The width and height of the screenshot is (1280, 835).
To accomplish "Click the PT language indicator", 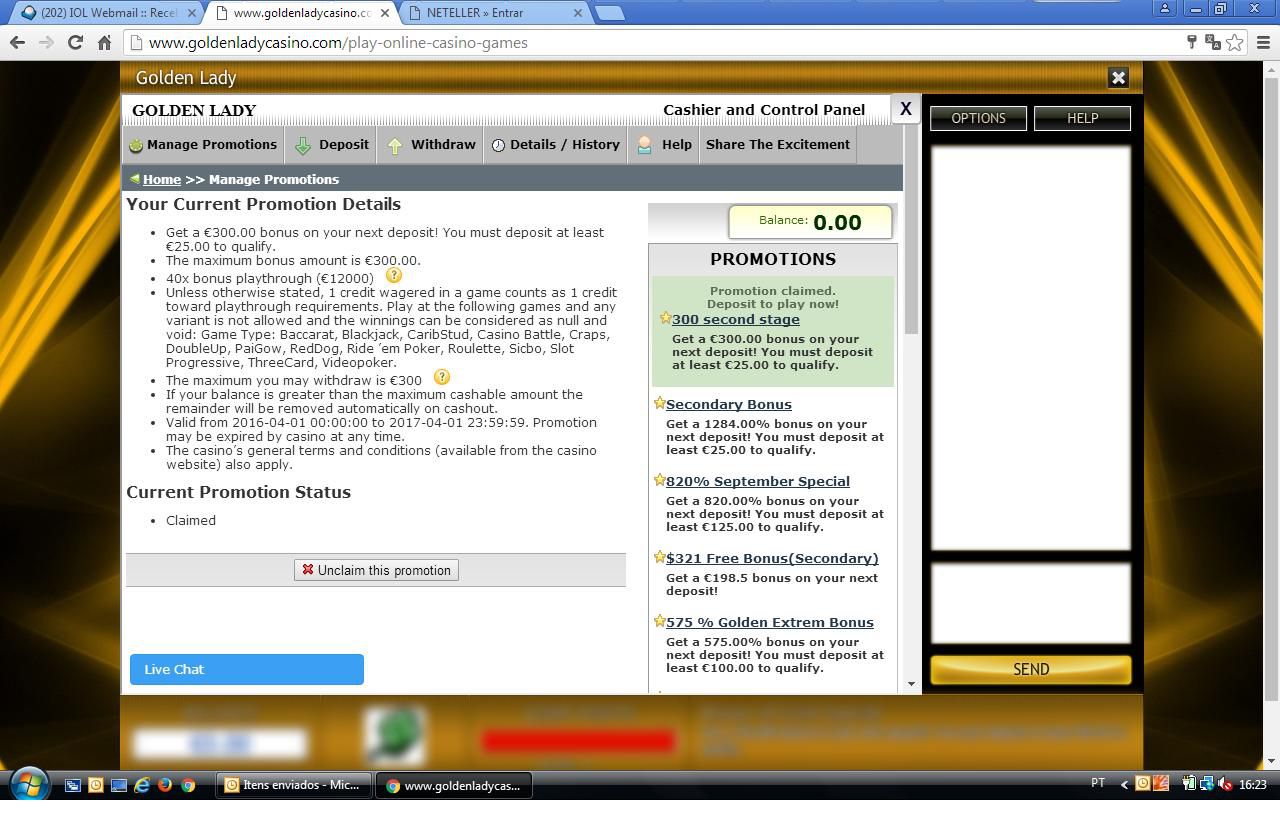I will tap(1098, 784).
